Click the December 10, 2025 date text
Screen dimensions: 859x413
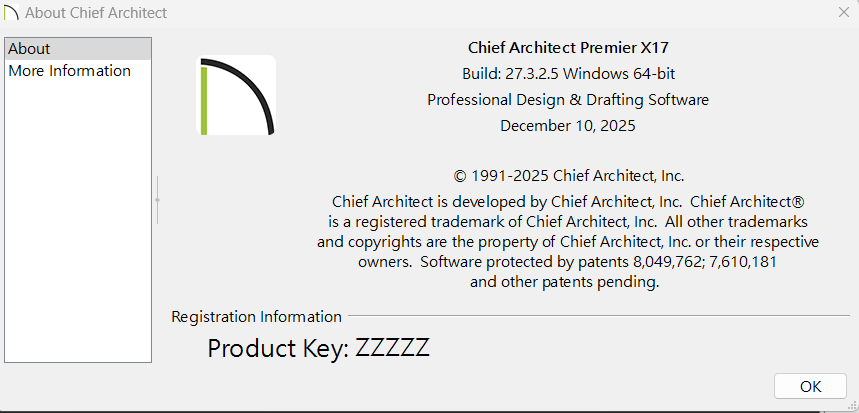567,125
